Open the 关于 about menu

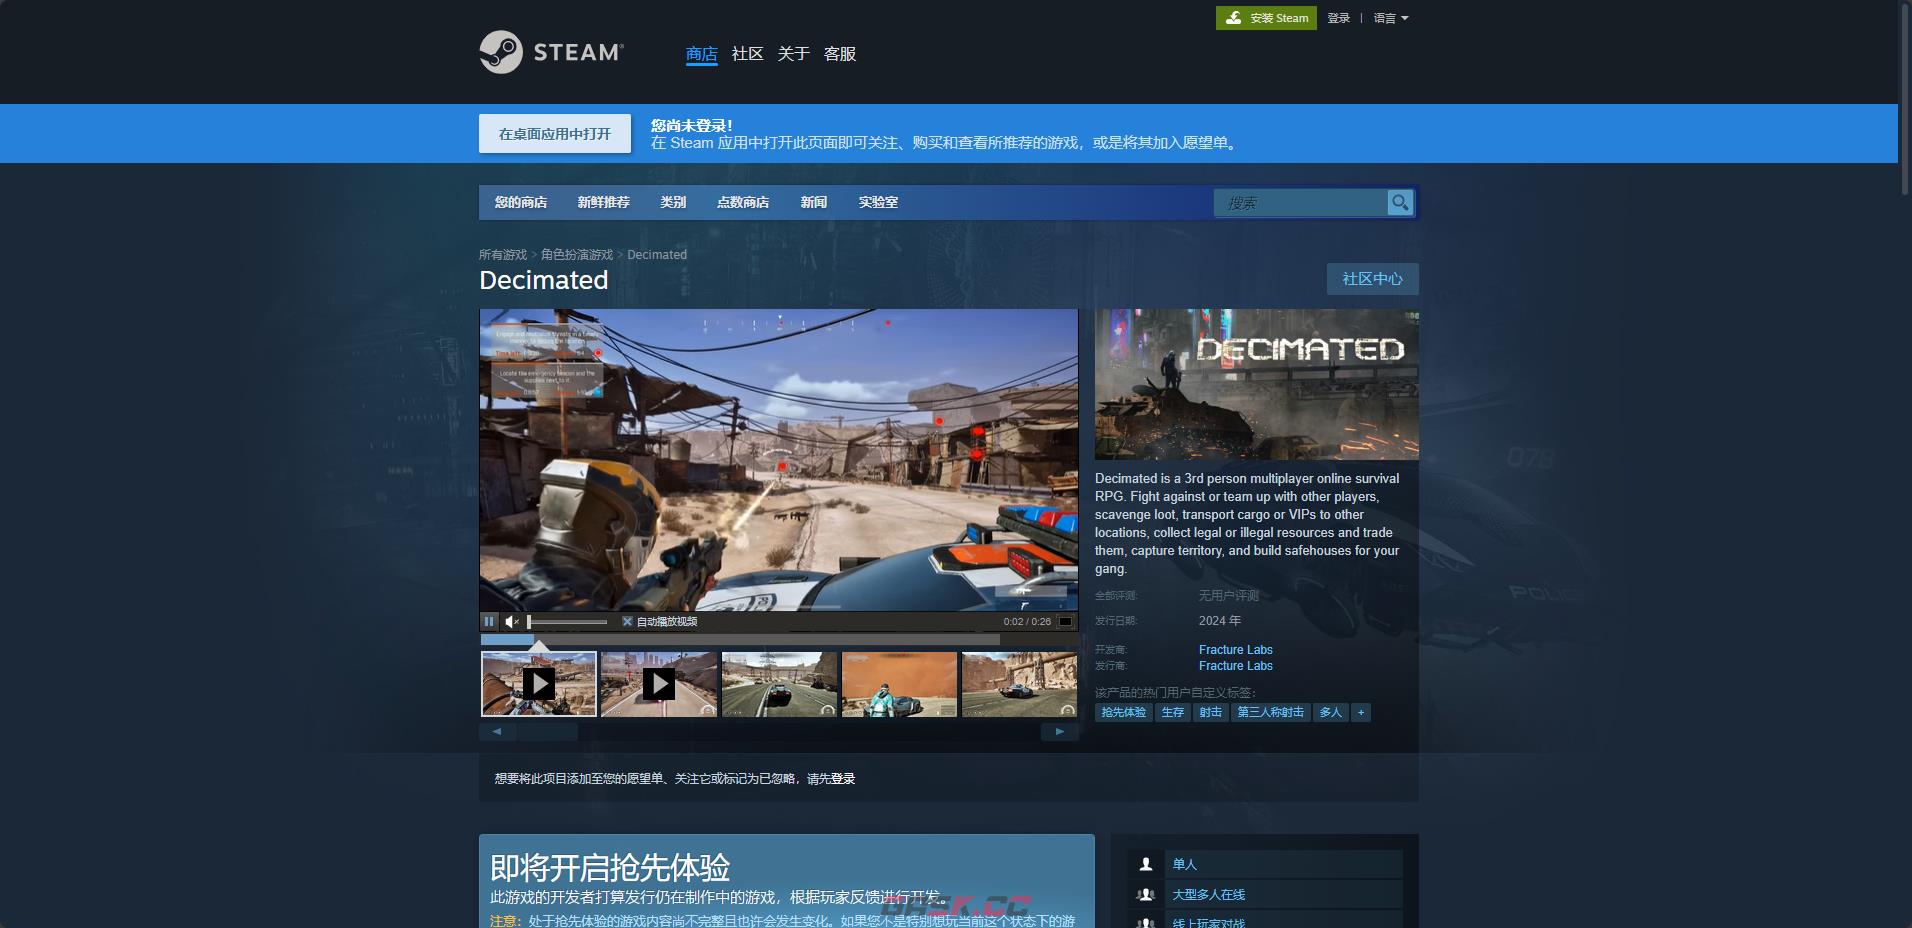794,54
